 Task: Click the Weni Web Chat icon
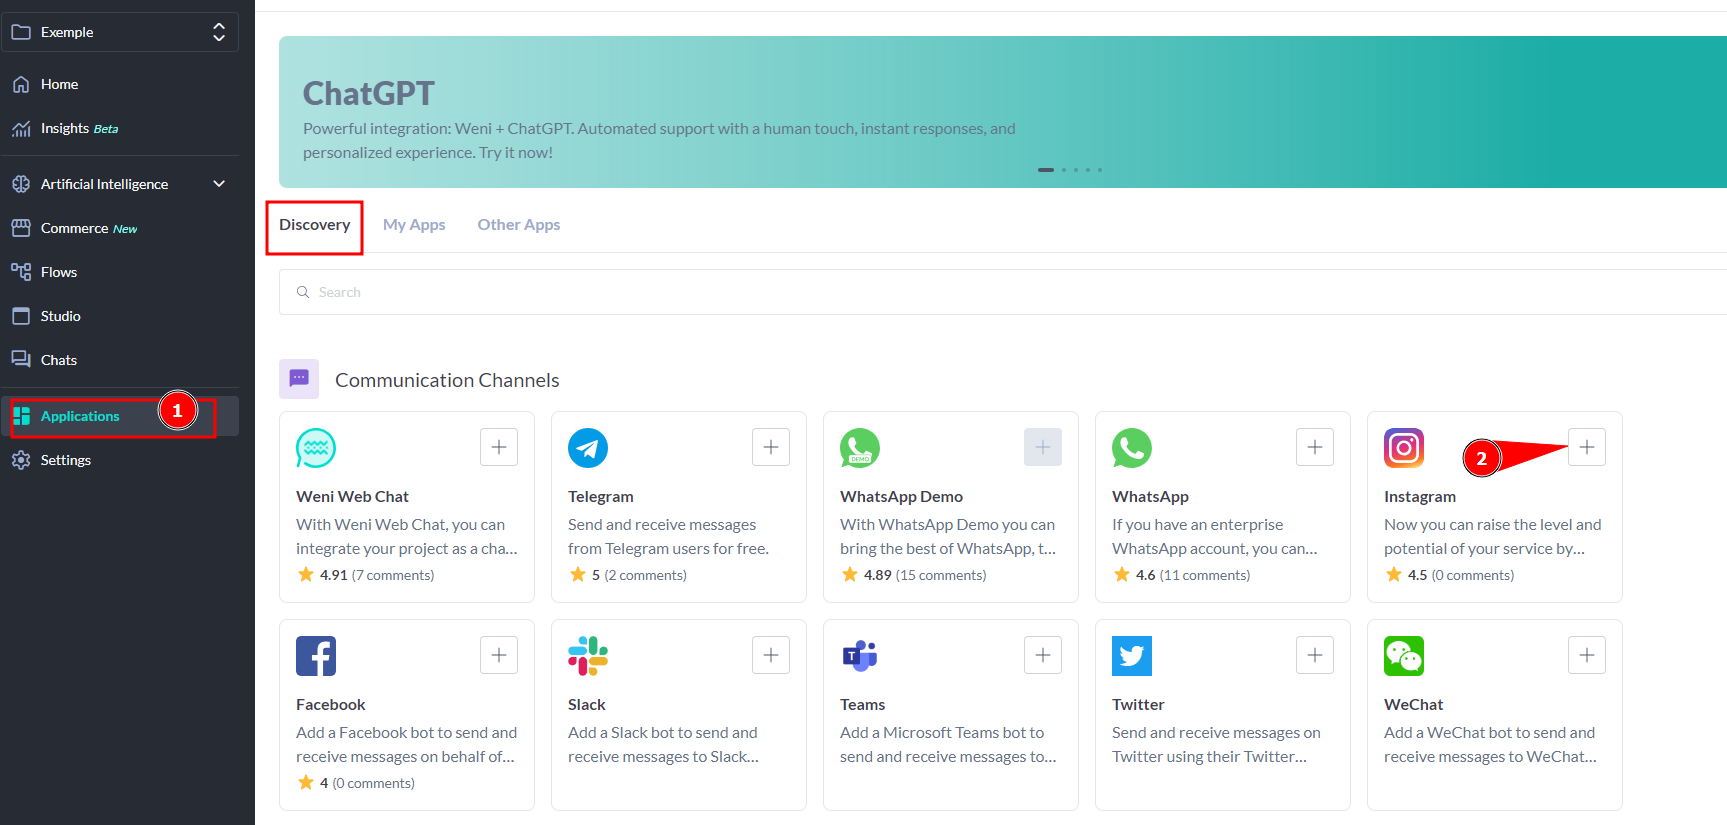click(x=316, y=448)
